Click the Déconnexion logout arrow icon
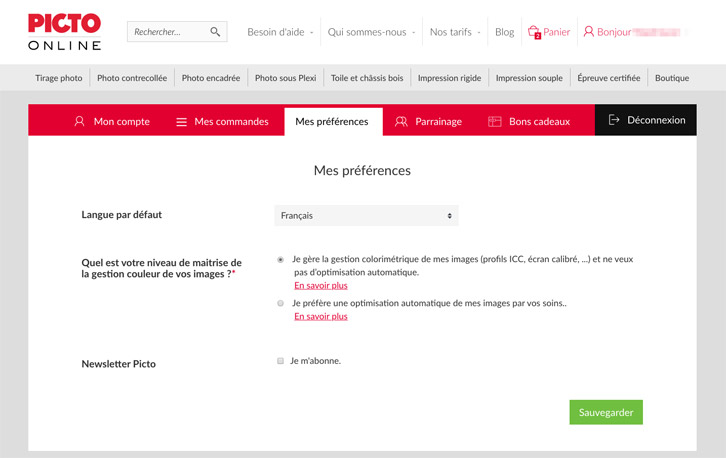 [614, 120]
